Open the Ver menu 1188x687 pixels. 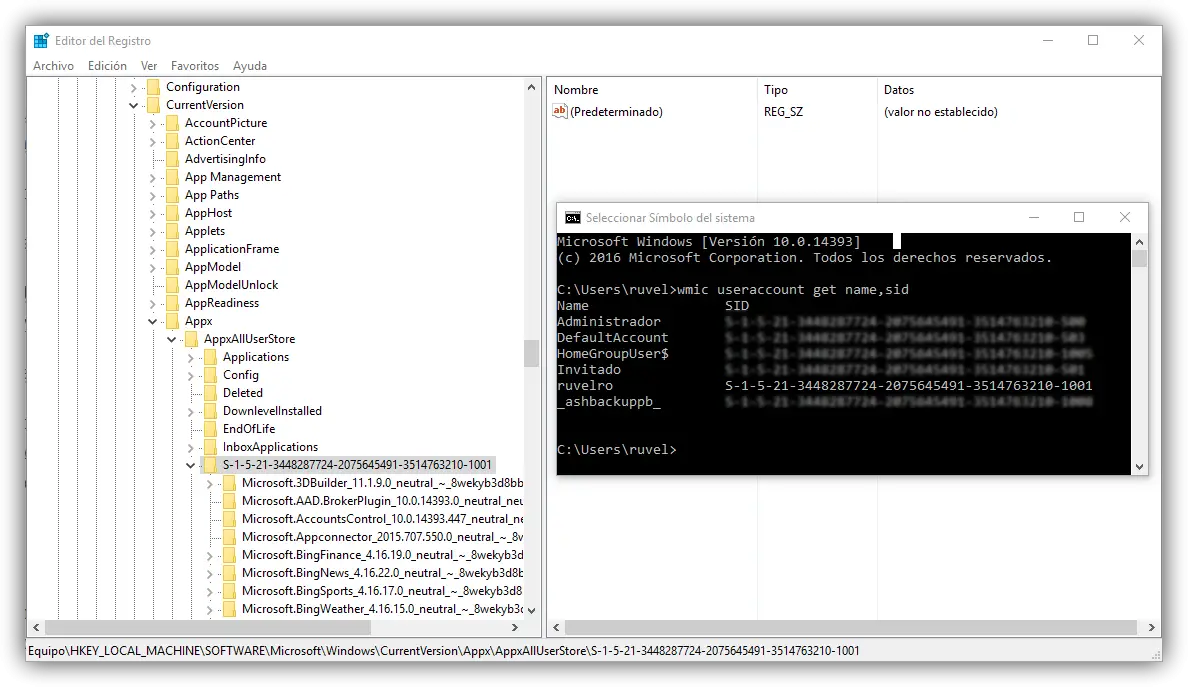(x=148, y=66)
